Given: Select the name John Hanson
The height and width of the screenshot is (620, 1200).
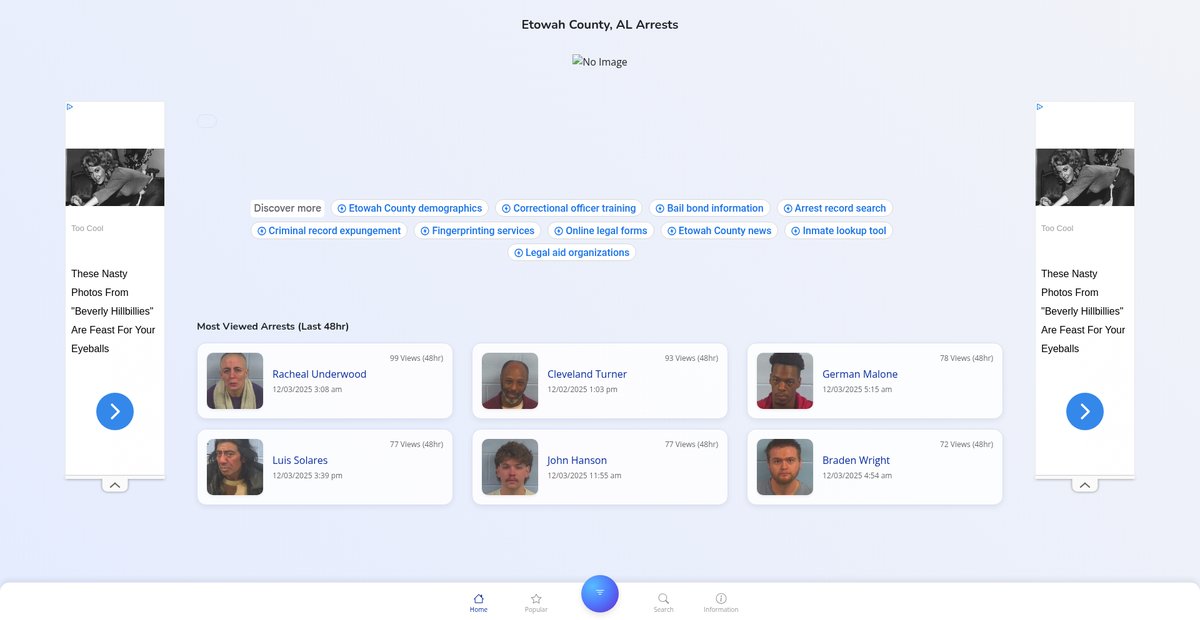Looking at the screenshot, I should [577, 460].
